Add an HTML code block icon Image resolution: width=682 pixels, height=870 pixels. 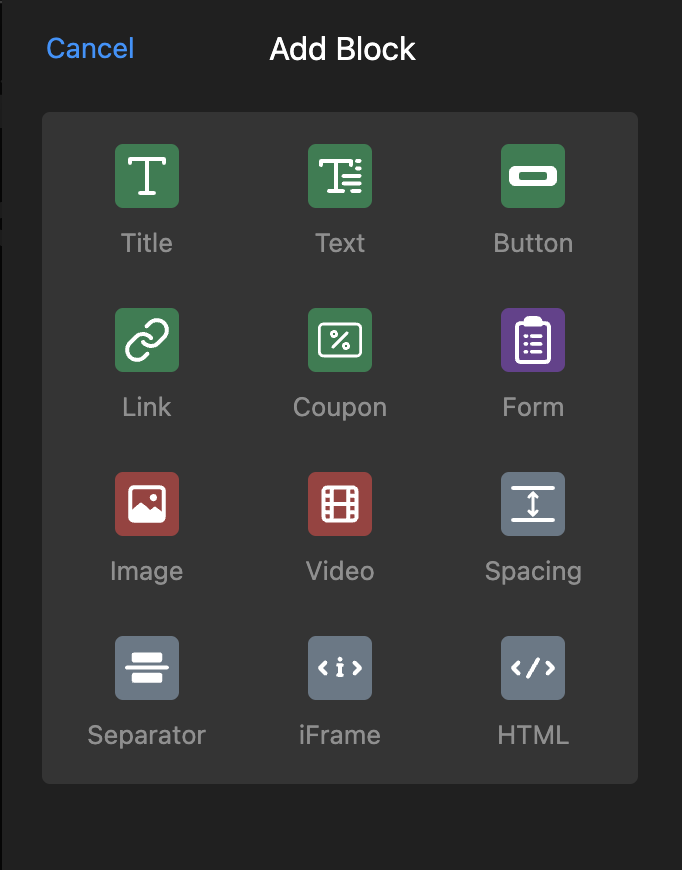pyautogui.click(x=533, y=668)
